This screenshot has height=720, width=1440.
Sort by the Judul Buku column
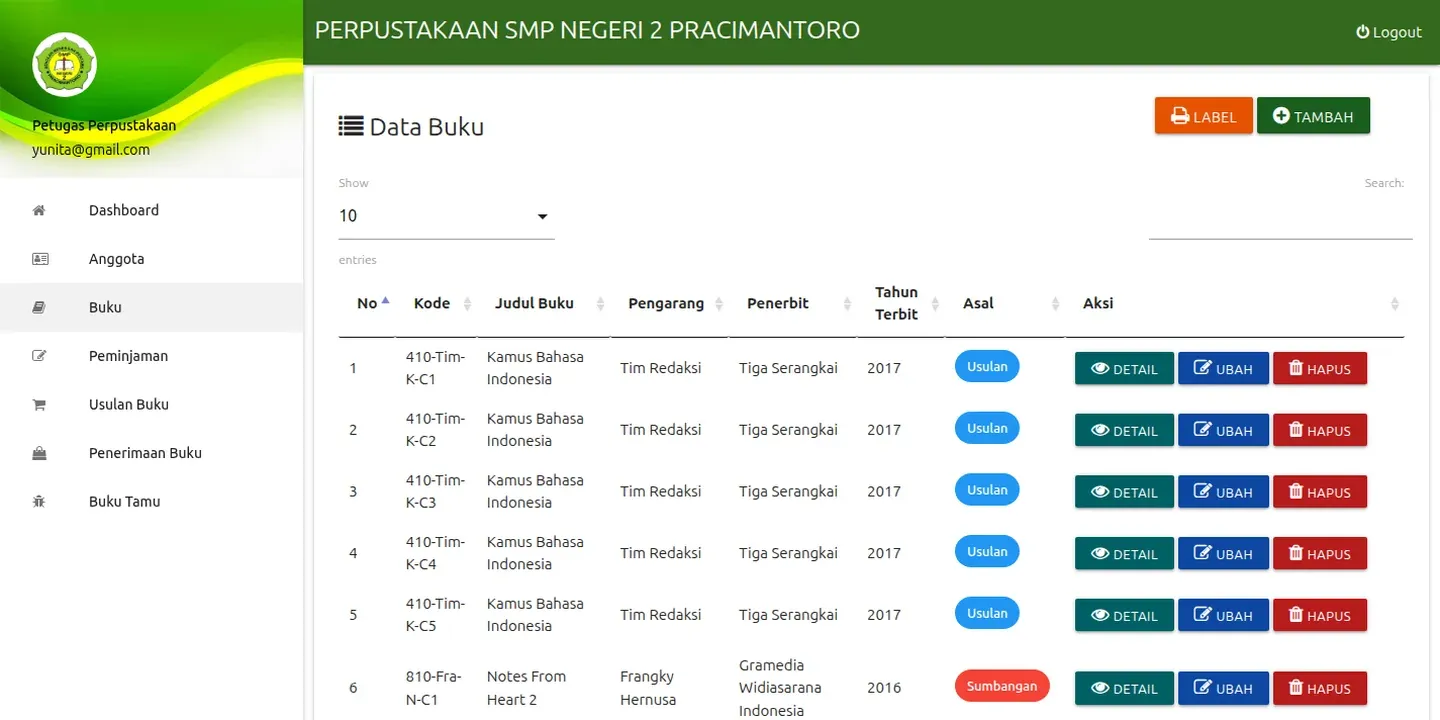[543, 303]
